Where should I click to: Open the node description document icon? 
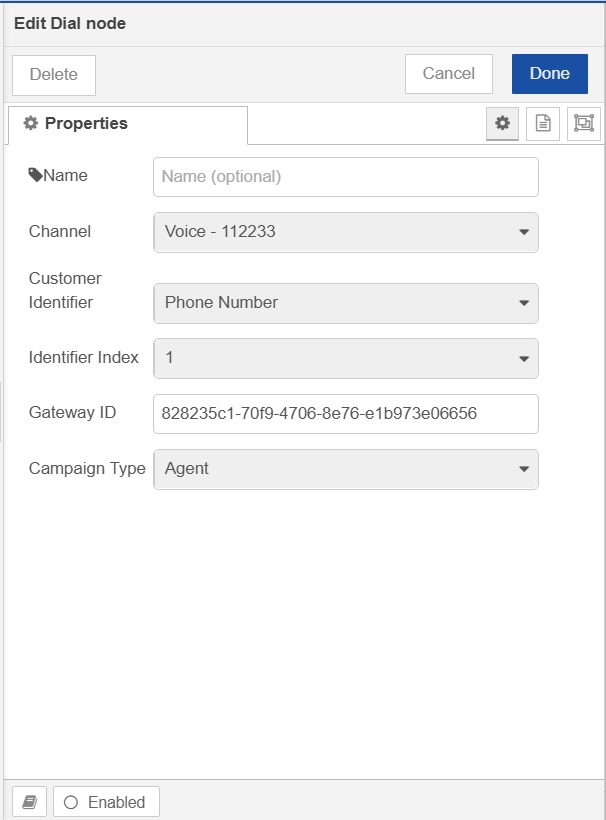(543, 124)
